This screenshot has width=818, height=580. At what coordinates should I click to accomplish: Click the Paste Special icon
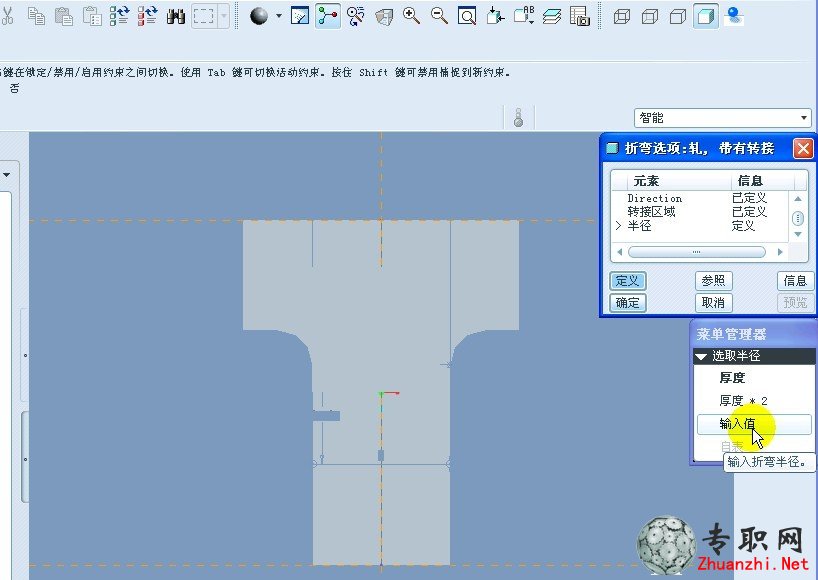coord(92,16)
